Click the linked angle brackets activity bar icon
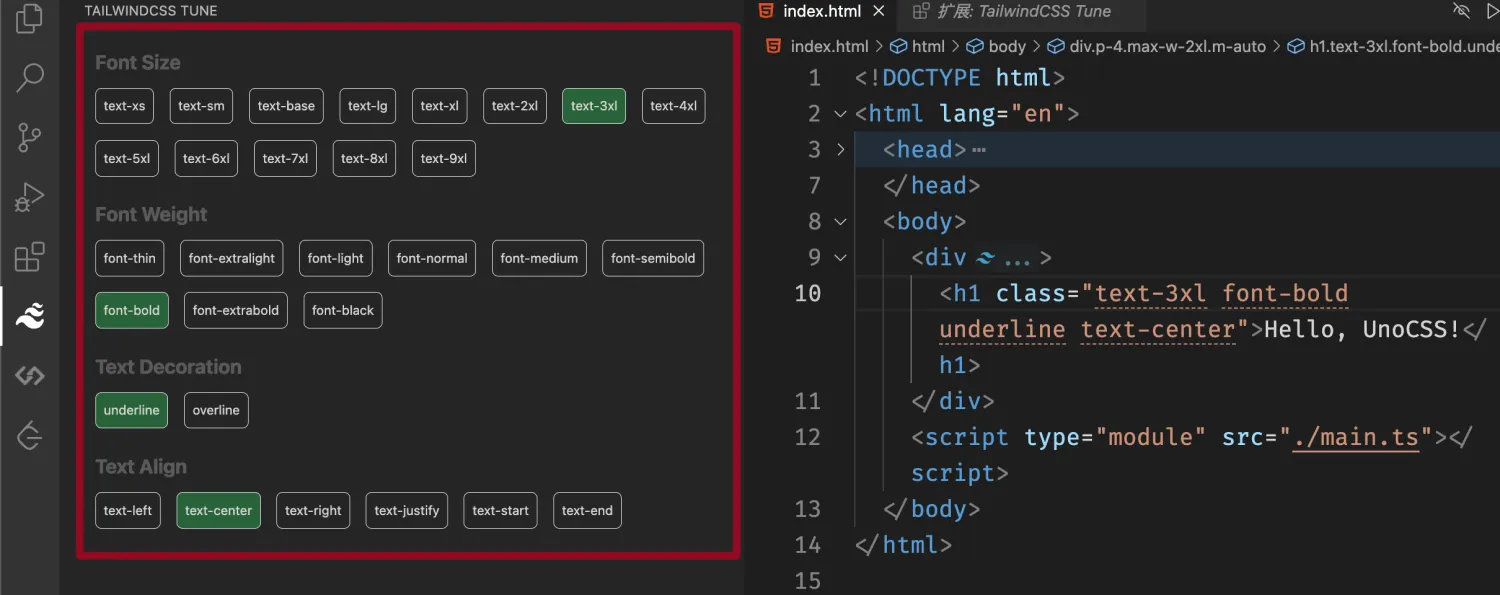Image resolution: width=1500 pixels, height=595 pixels. pyautogui.click(x=30, y=376)
